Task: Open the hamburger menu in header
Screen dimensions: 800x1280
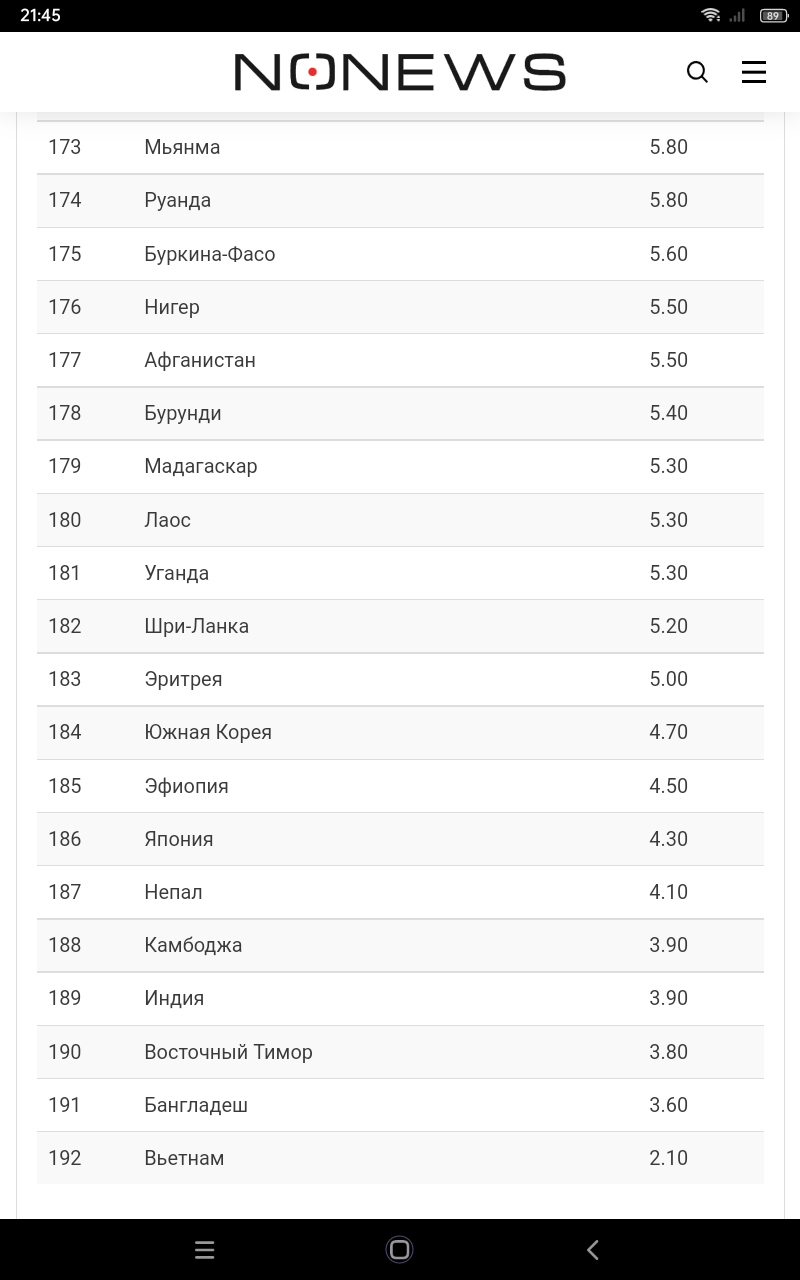Action: pyautogui.click(x=754, y=72)
